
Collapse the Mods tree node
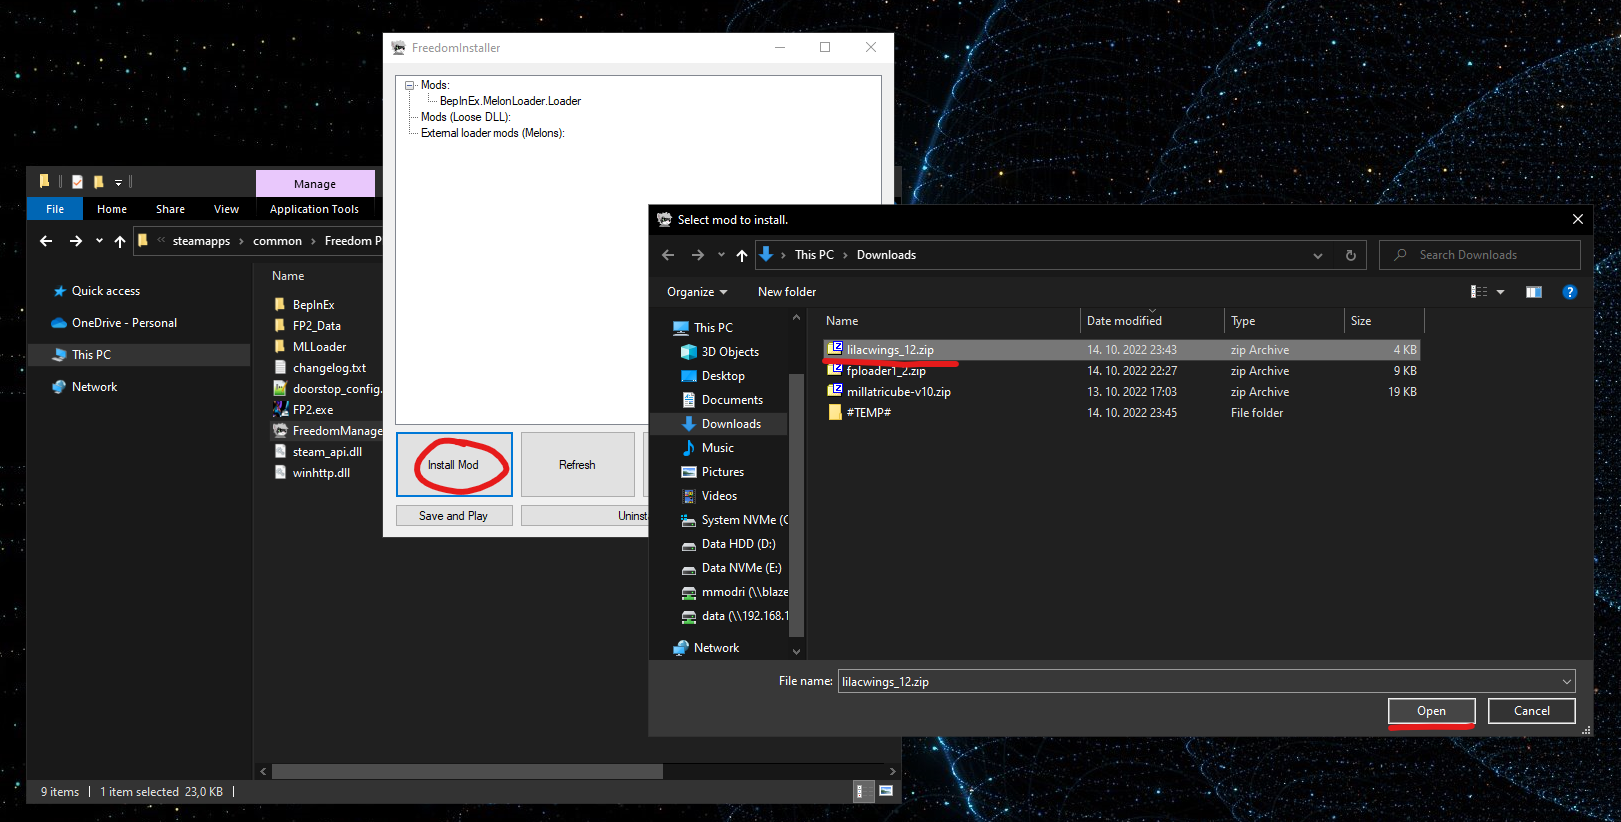409,85
